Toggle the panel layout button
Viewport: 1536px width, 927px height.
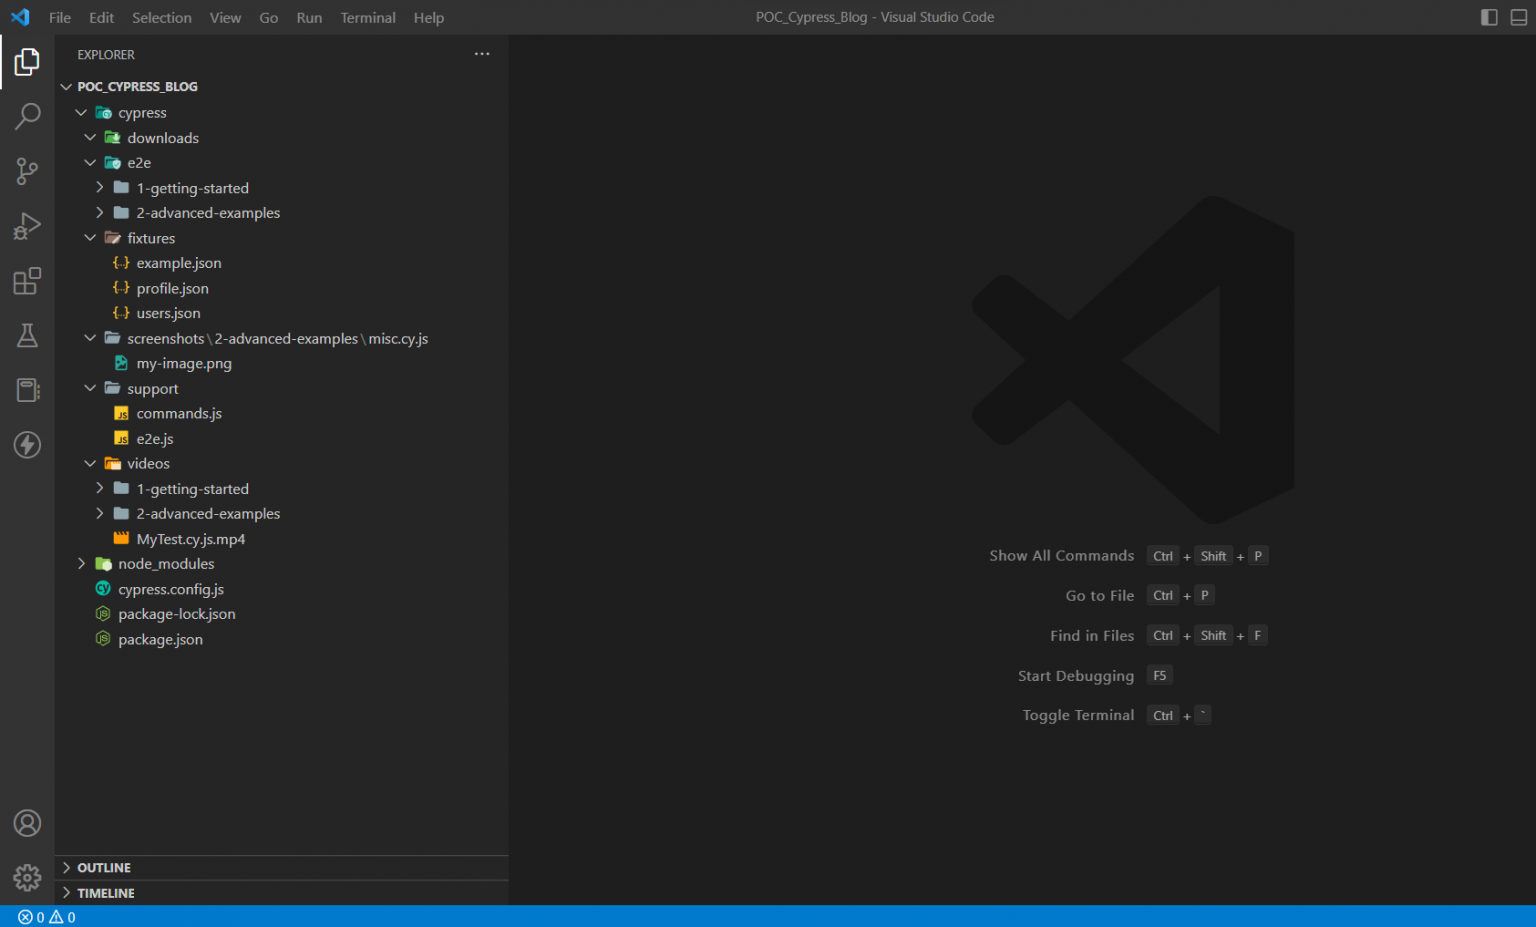tap(1519, 17)
